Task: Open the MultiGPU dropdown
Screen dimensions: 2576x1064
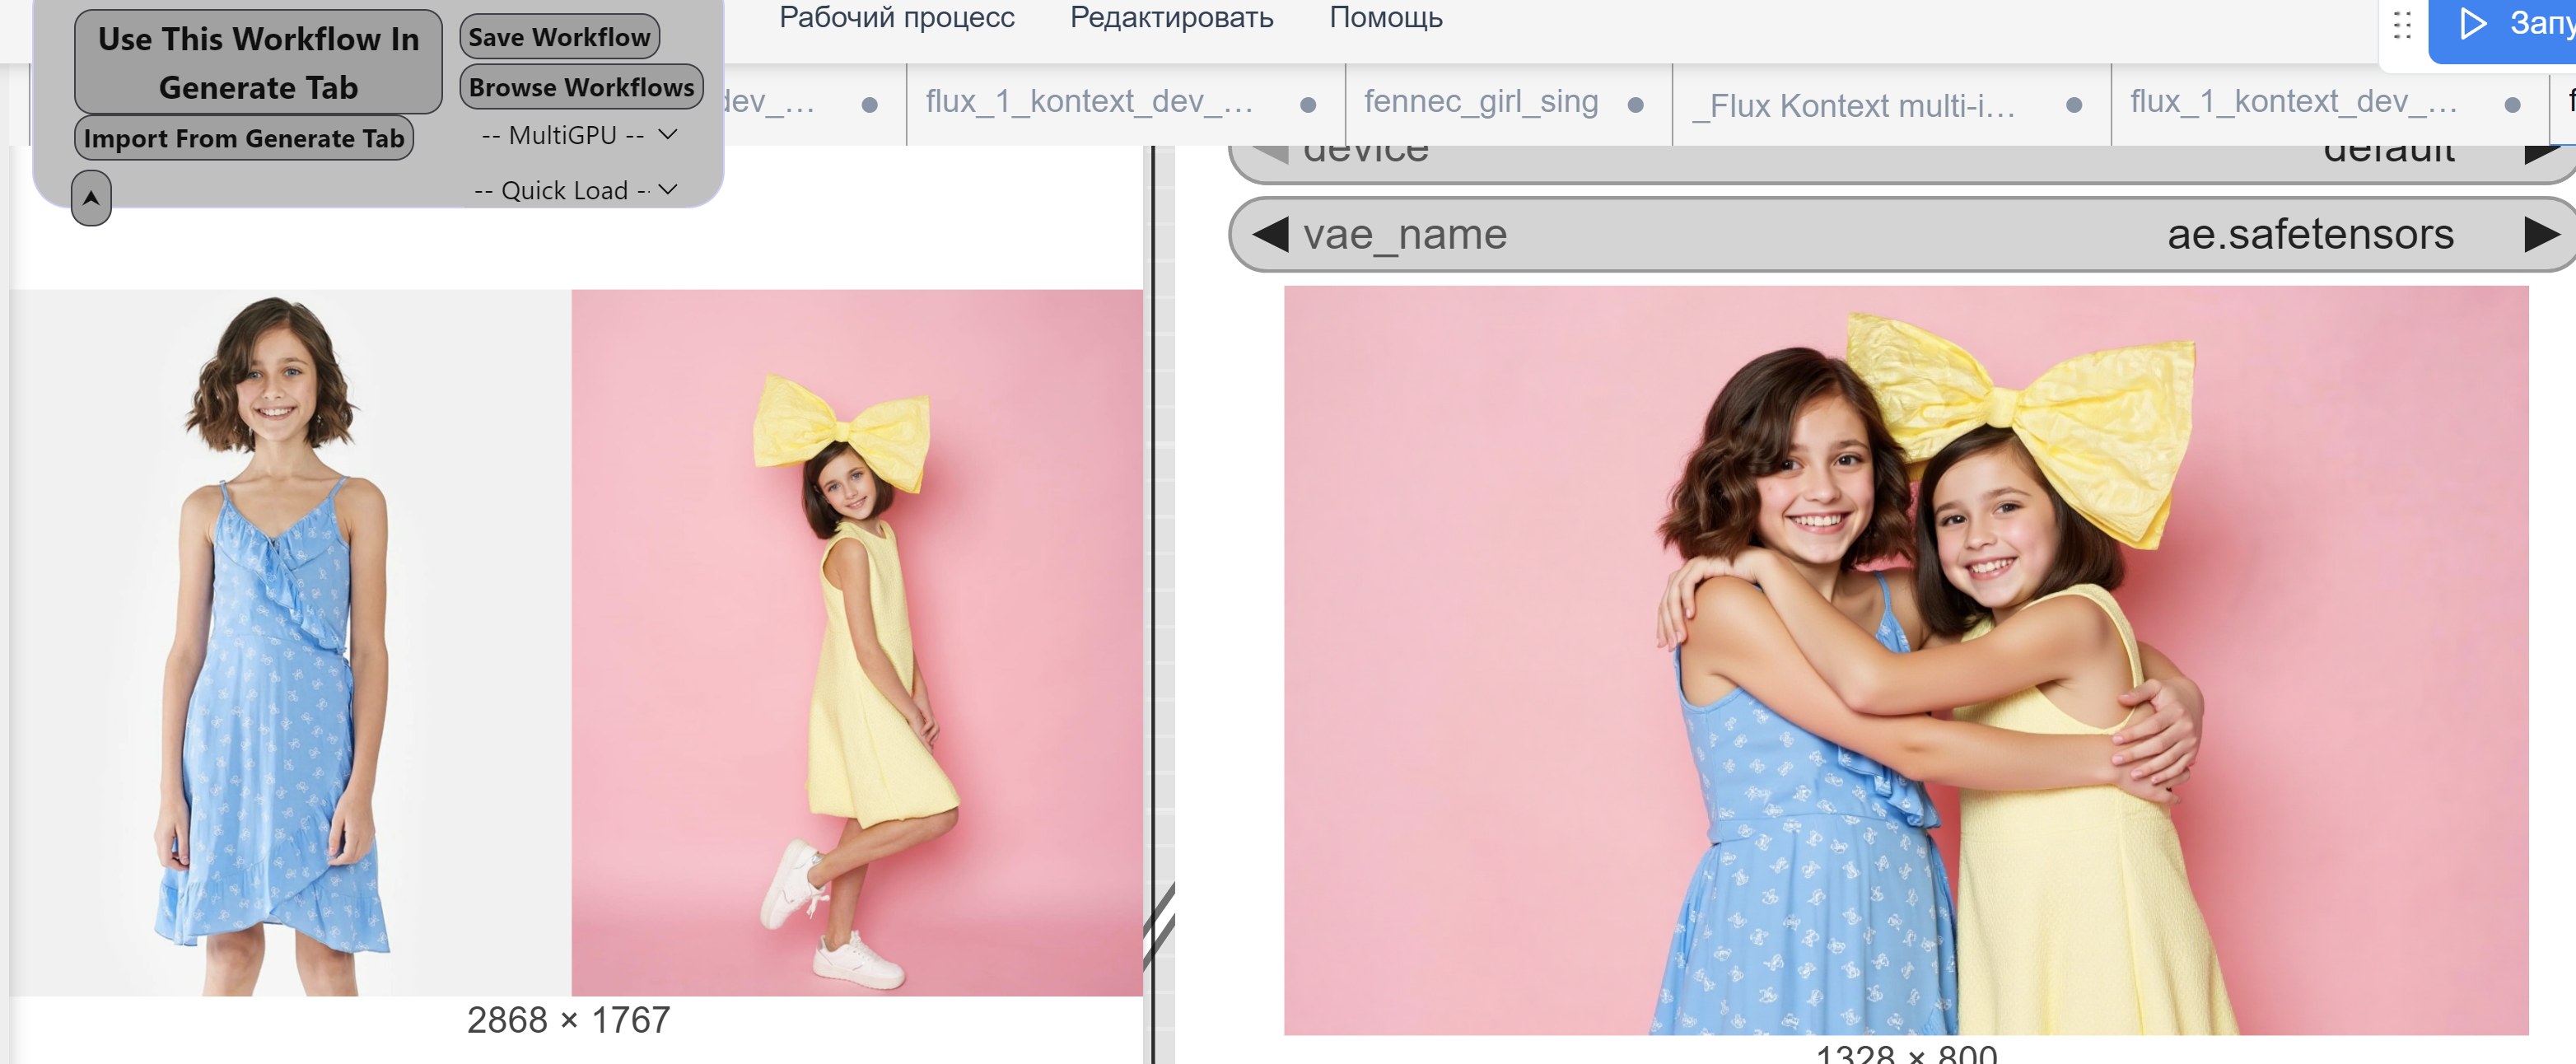Action: coord(579,135)
